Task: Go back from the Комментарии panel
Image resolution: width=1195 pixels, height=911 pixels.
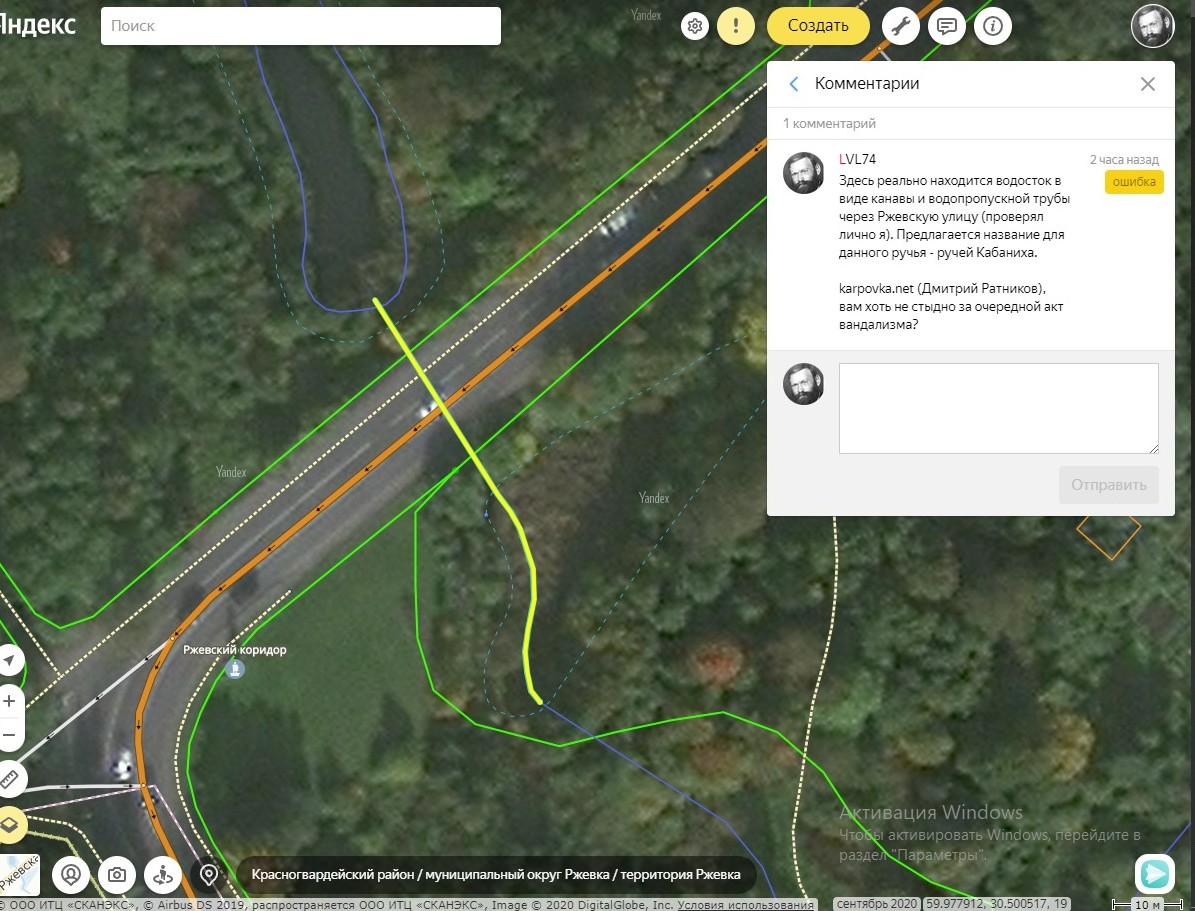Action: click(794, 84)
